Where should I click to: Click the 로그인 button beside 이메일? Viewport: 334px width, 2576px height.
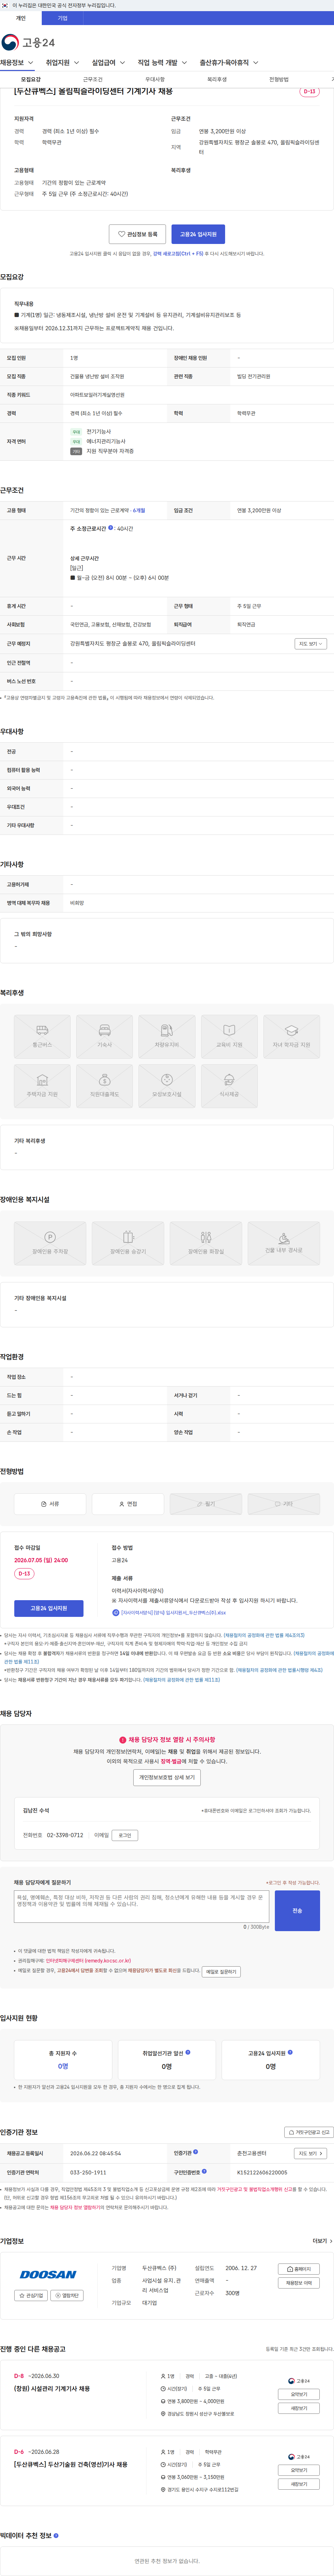125,1835
